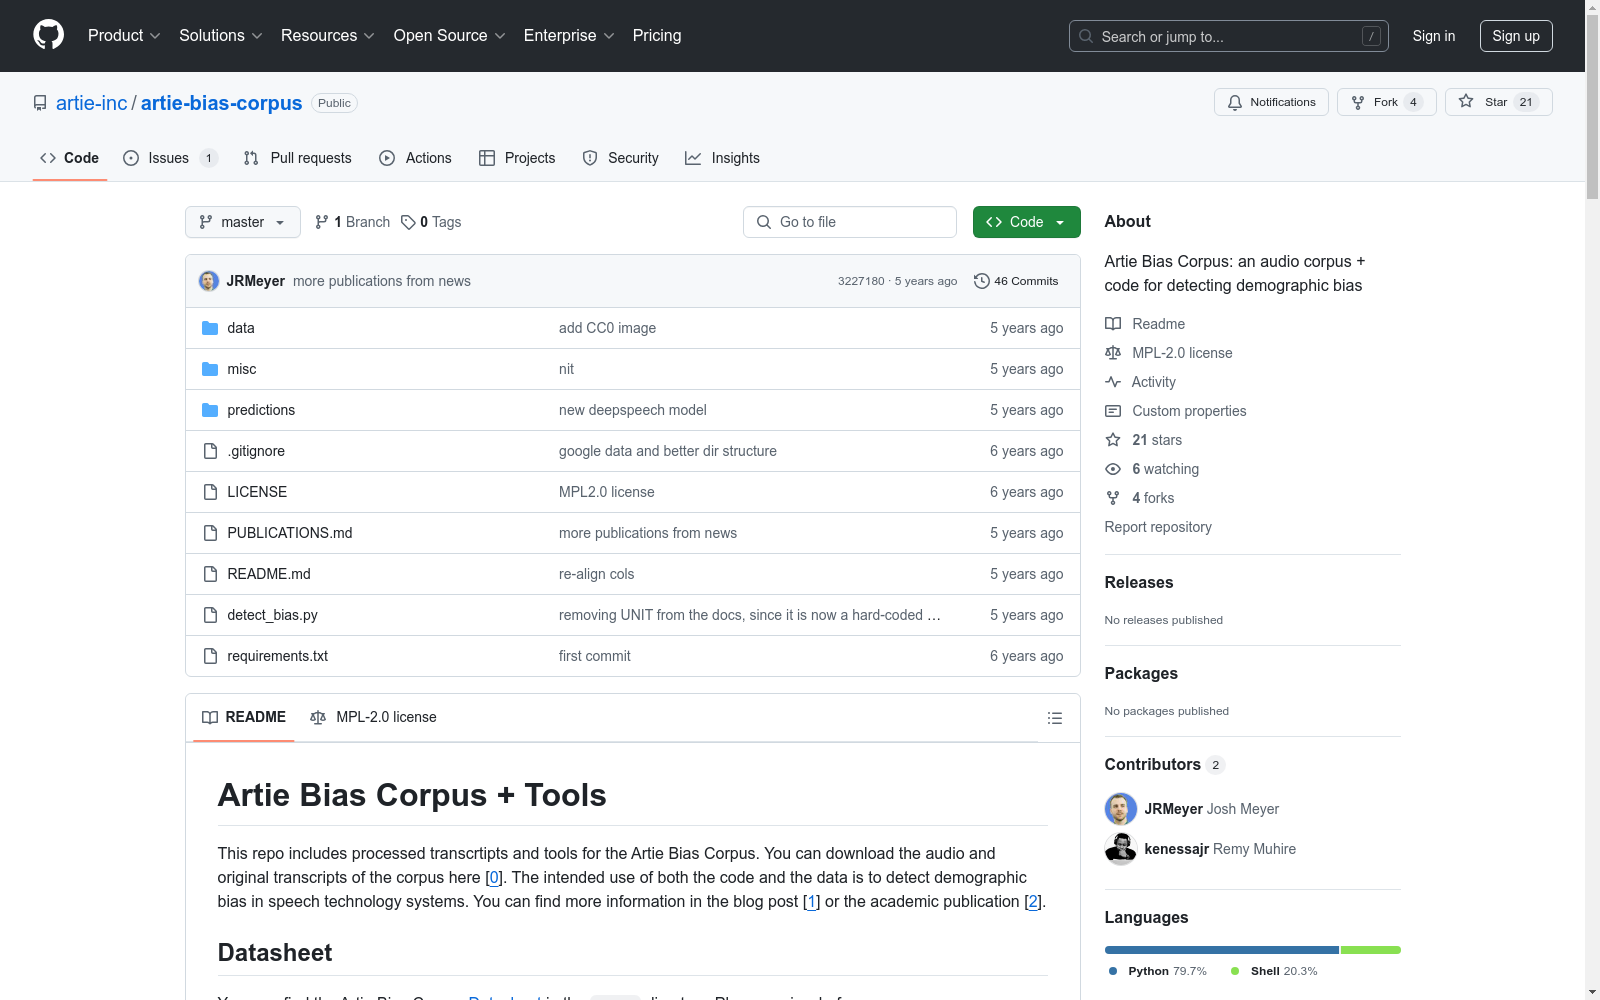Open the misc folder icon

tap(210, 369)
